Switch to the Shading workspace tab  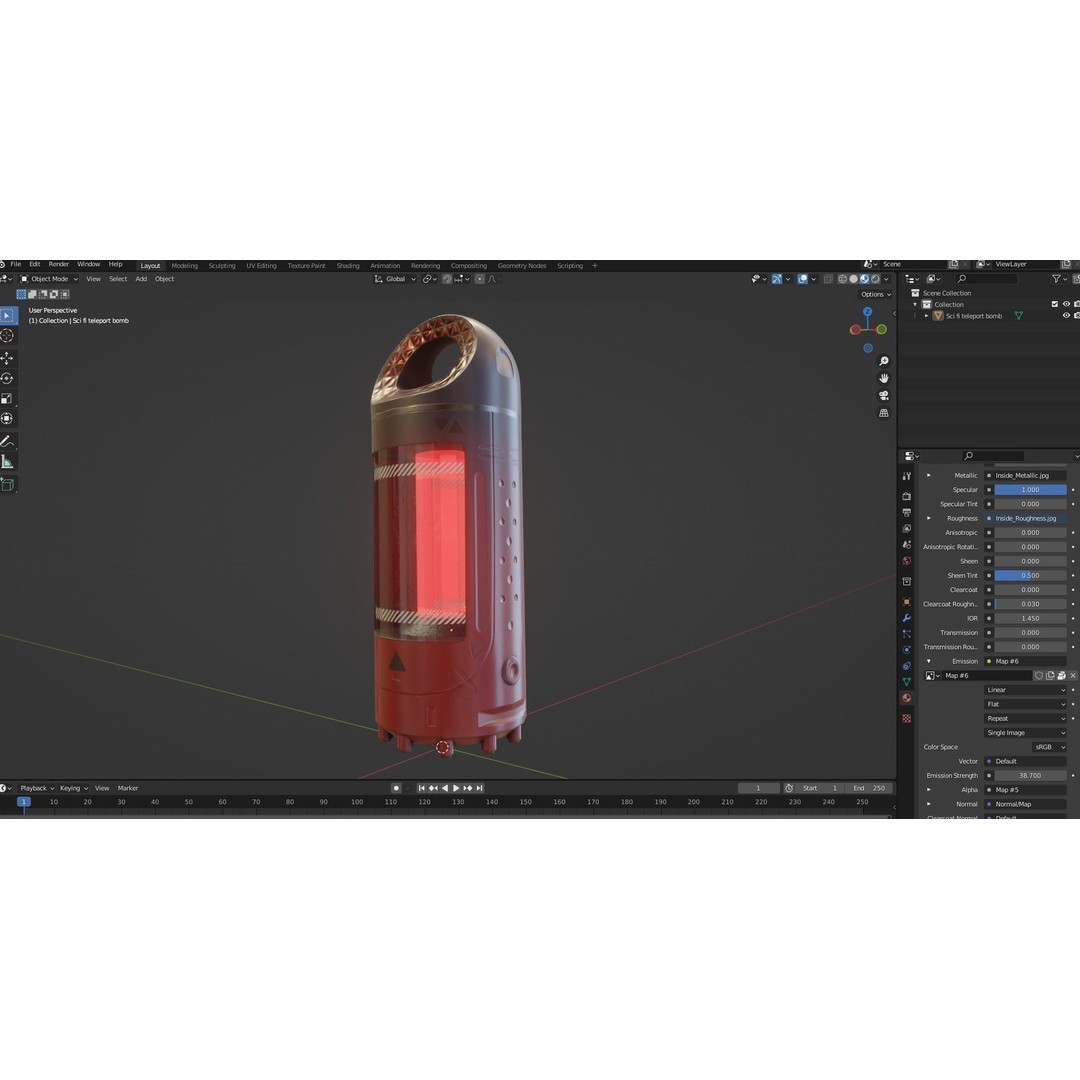[x=347, y=265]
